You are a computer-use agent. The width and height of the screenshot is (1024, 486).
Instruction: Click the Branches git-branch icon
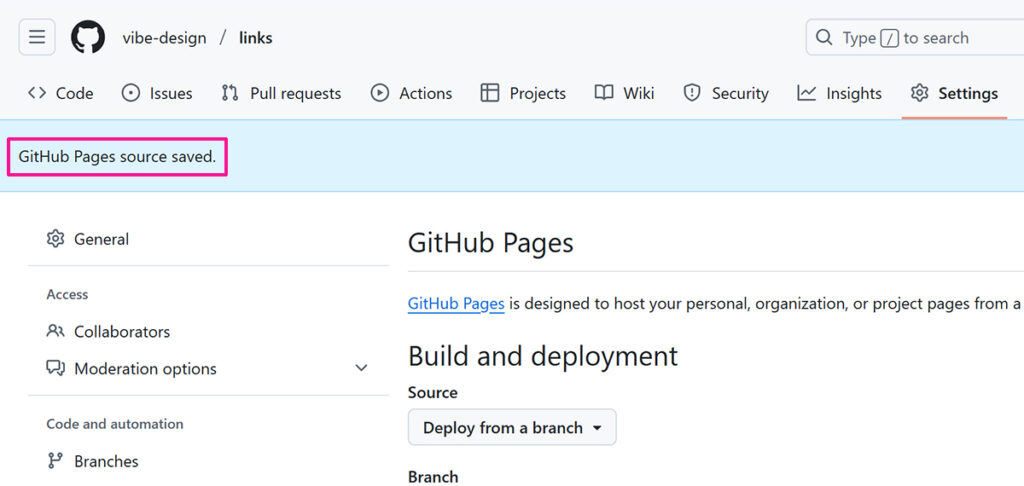tap(56, 461)
